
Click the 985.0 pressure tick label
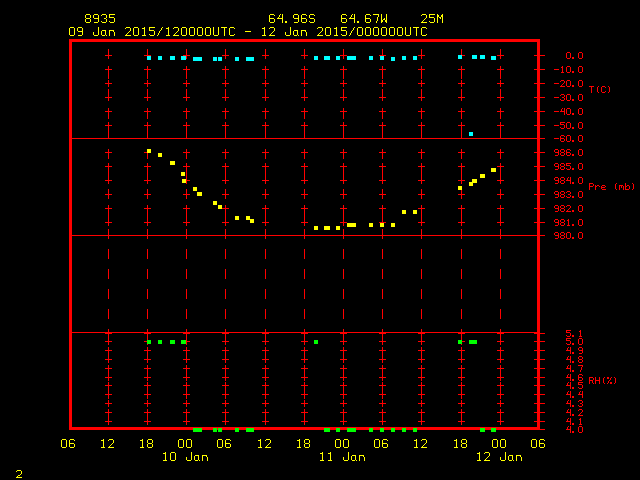[569, 167]
